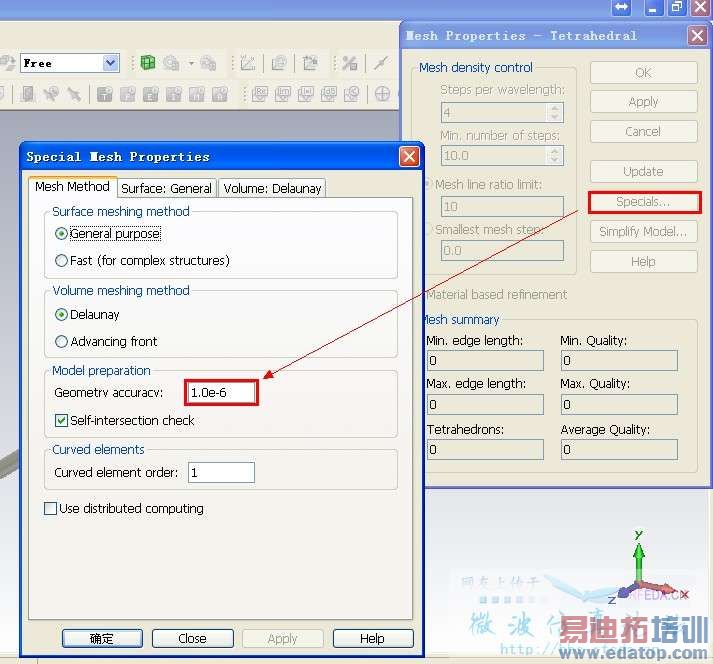The width and height of the screenshot is (713, 664).
Task: Click the Im (imaginary part) plot icon
Action: pyautogui.click(x=283, y=94)
